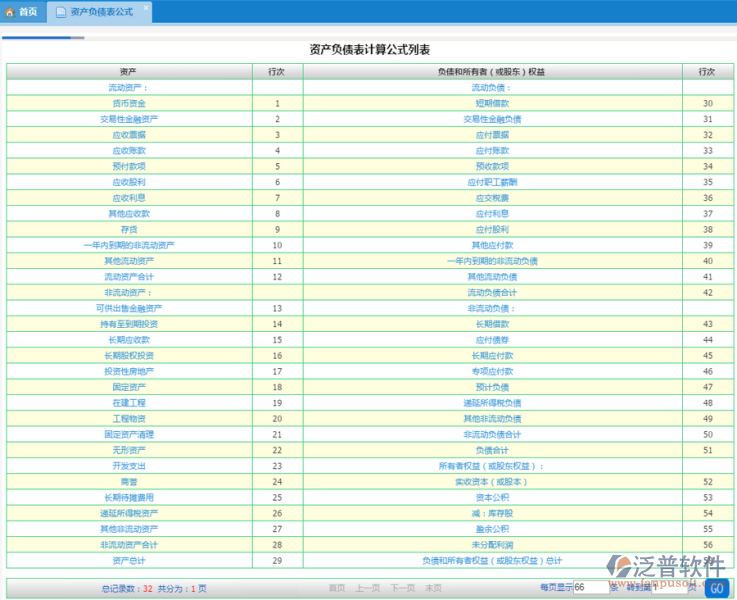Close the 资产负债表公式 tab
Image resolution: width=737 pixels, height=600 pixels.
point(146,8)
